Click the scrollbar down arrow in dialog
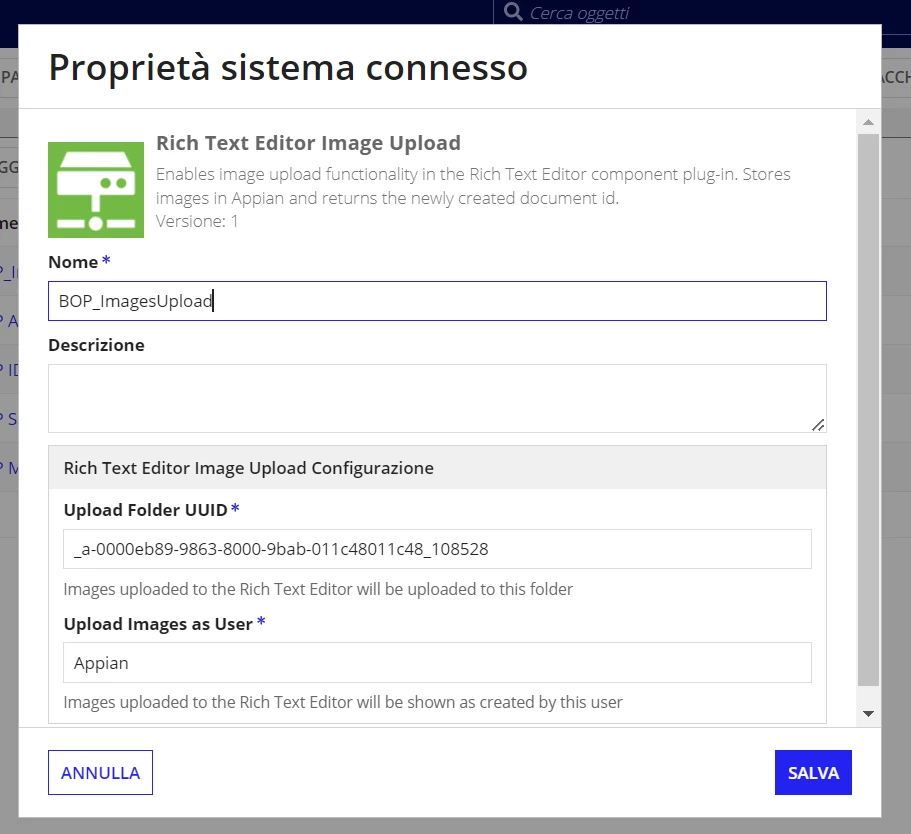 [x=868, y=714]
